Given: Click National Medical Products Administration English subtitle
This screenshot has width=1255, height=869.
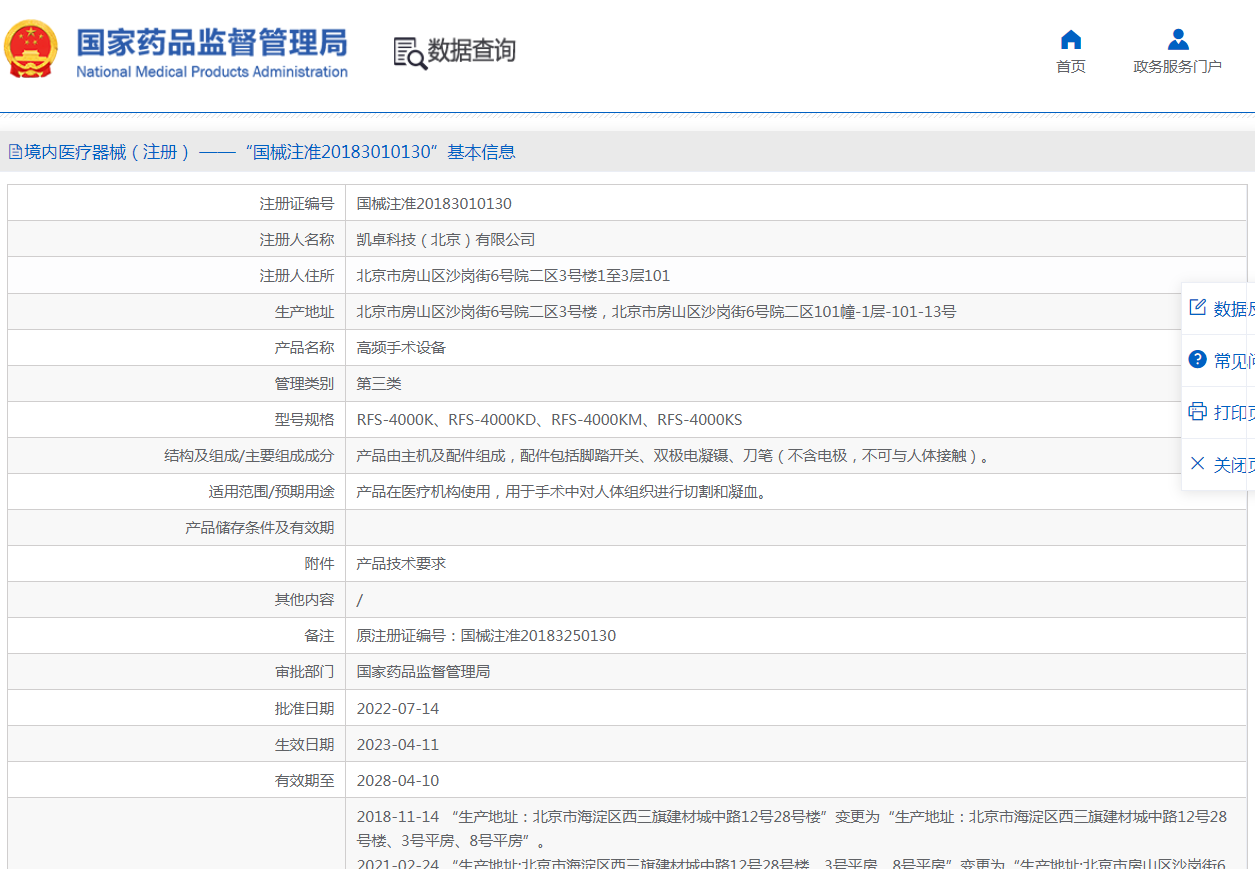Looking at the screenshot, I should 212,72.
